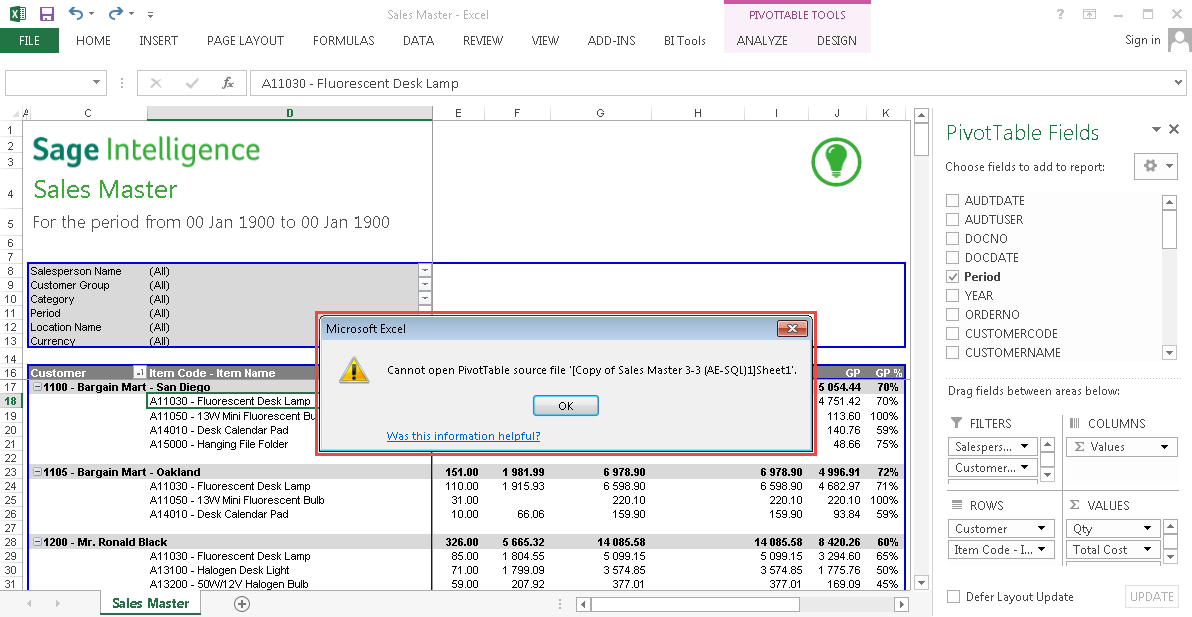1192x617 pixels.
Task: Click the warning triangle icon in dialog
Action: tap(353, 370)
